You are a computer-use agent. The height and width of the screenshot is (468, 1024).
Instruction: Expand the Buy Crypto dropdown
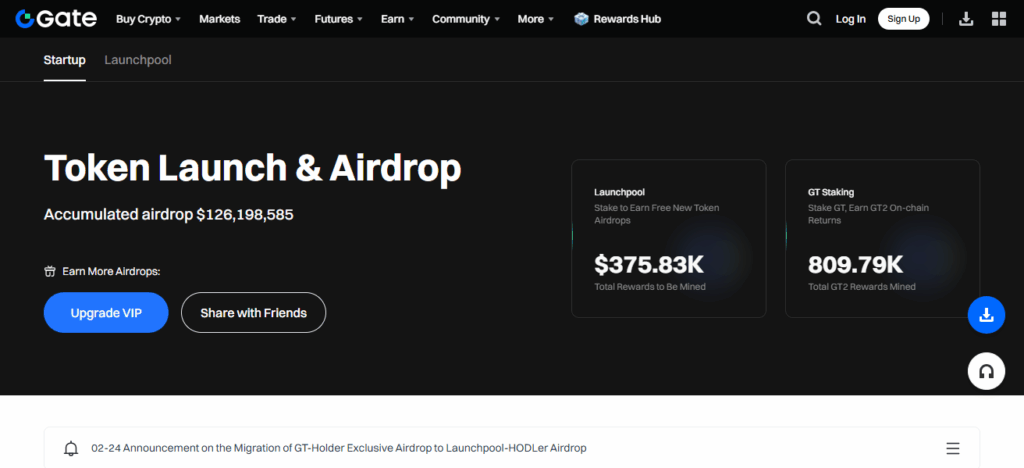(x=148, y=19)
